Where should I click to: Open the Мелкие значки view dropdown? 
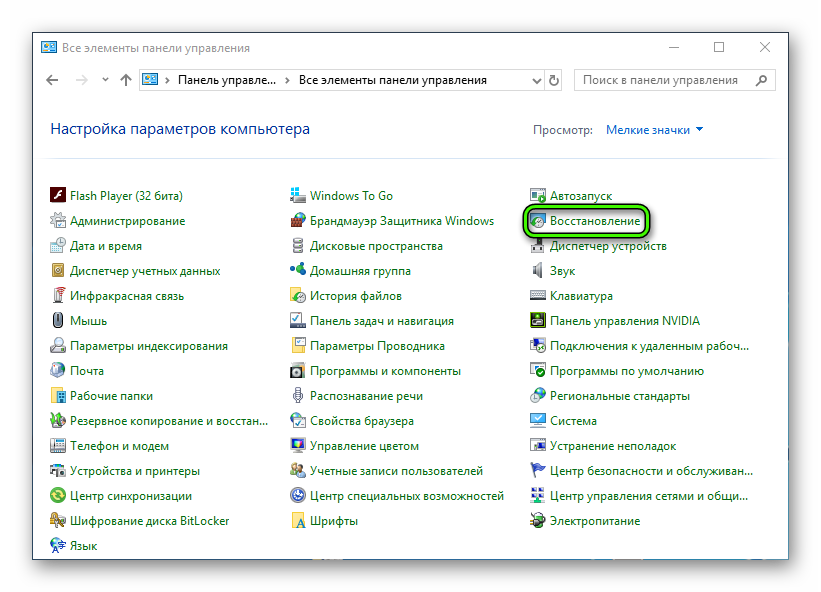pyautogui.click(x=654, y=130)
